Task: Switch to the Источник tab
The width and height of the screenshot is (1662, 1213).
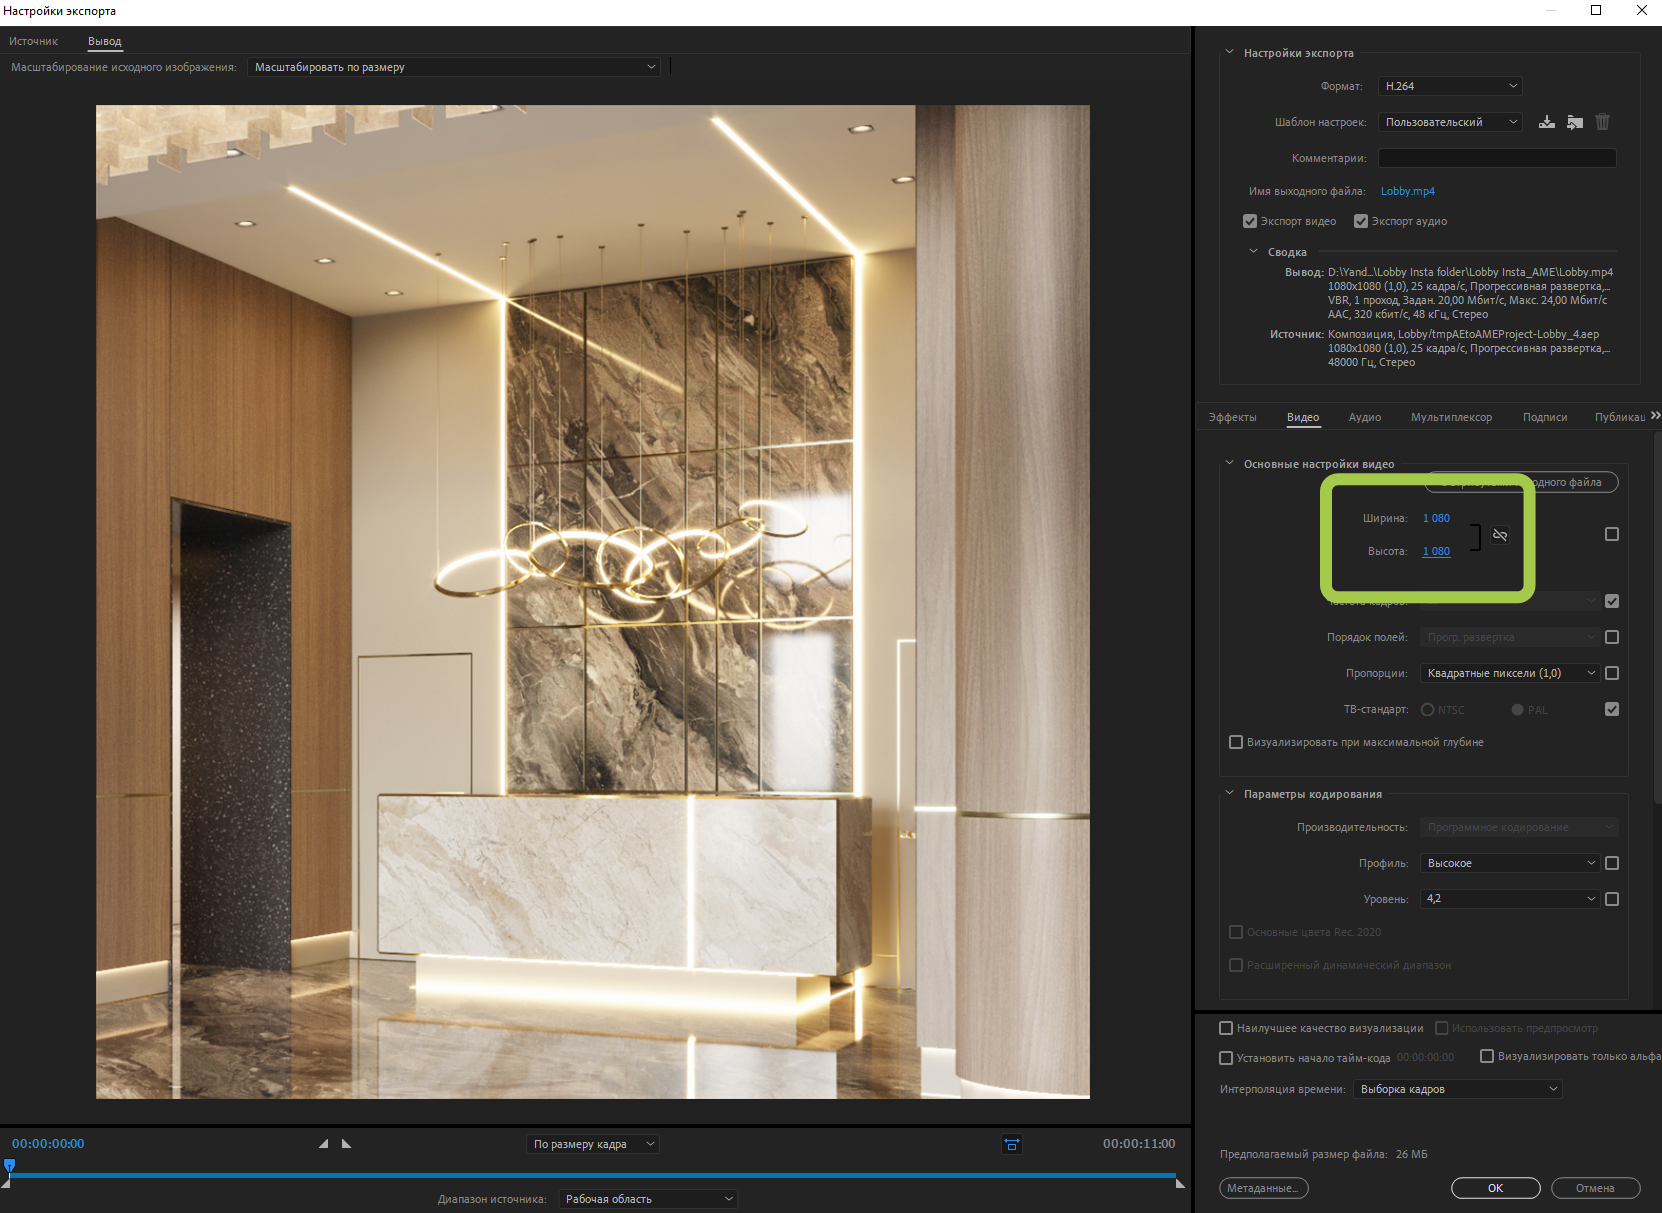Action: 34,41
